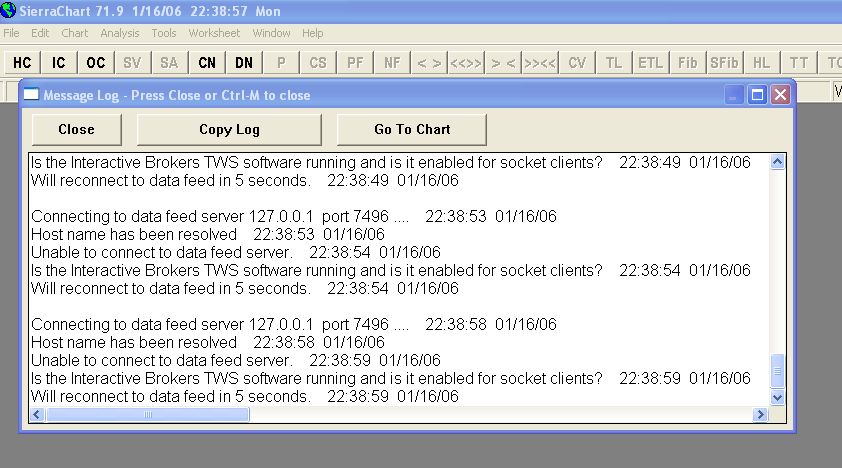Image resolution: width=842 pixels, height=468 pixels.
Task: Click 'Will reconnect' line at 22:38:54
Action: coord(245,288)
